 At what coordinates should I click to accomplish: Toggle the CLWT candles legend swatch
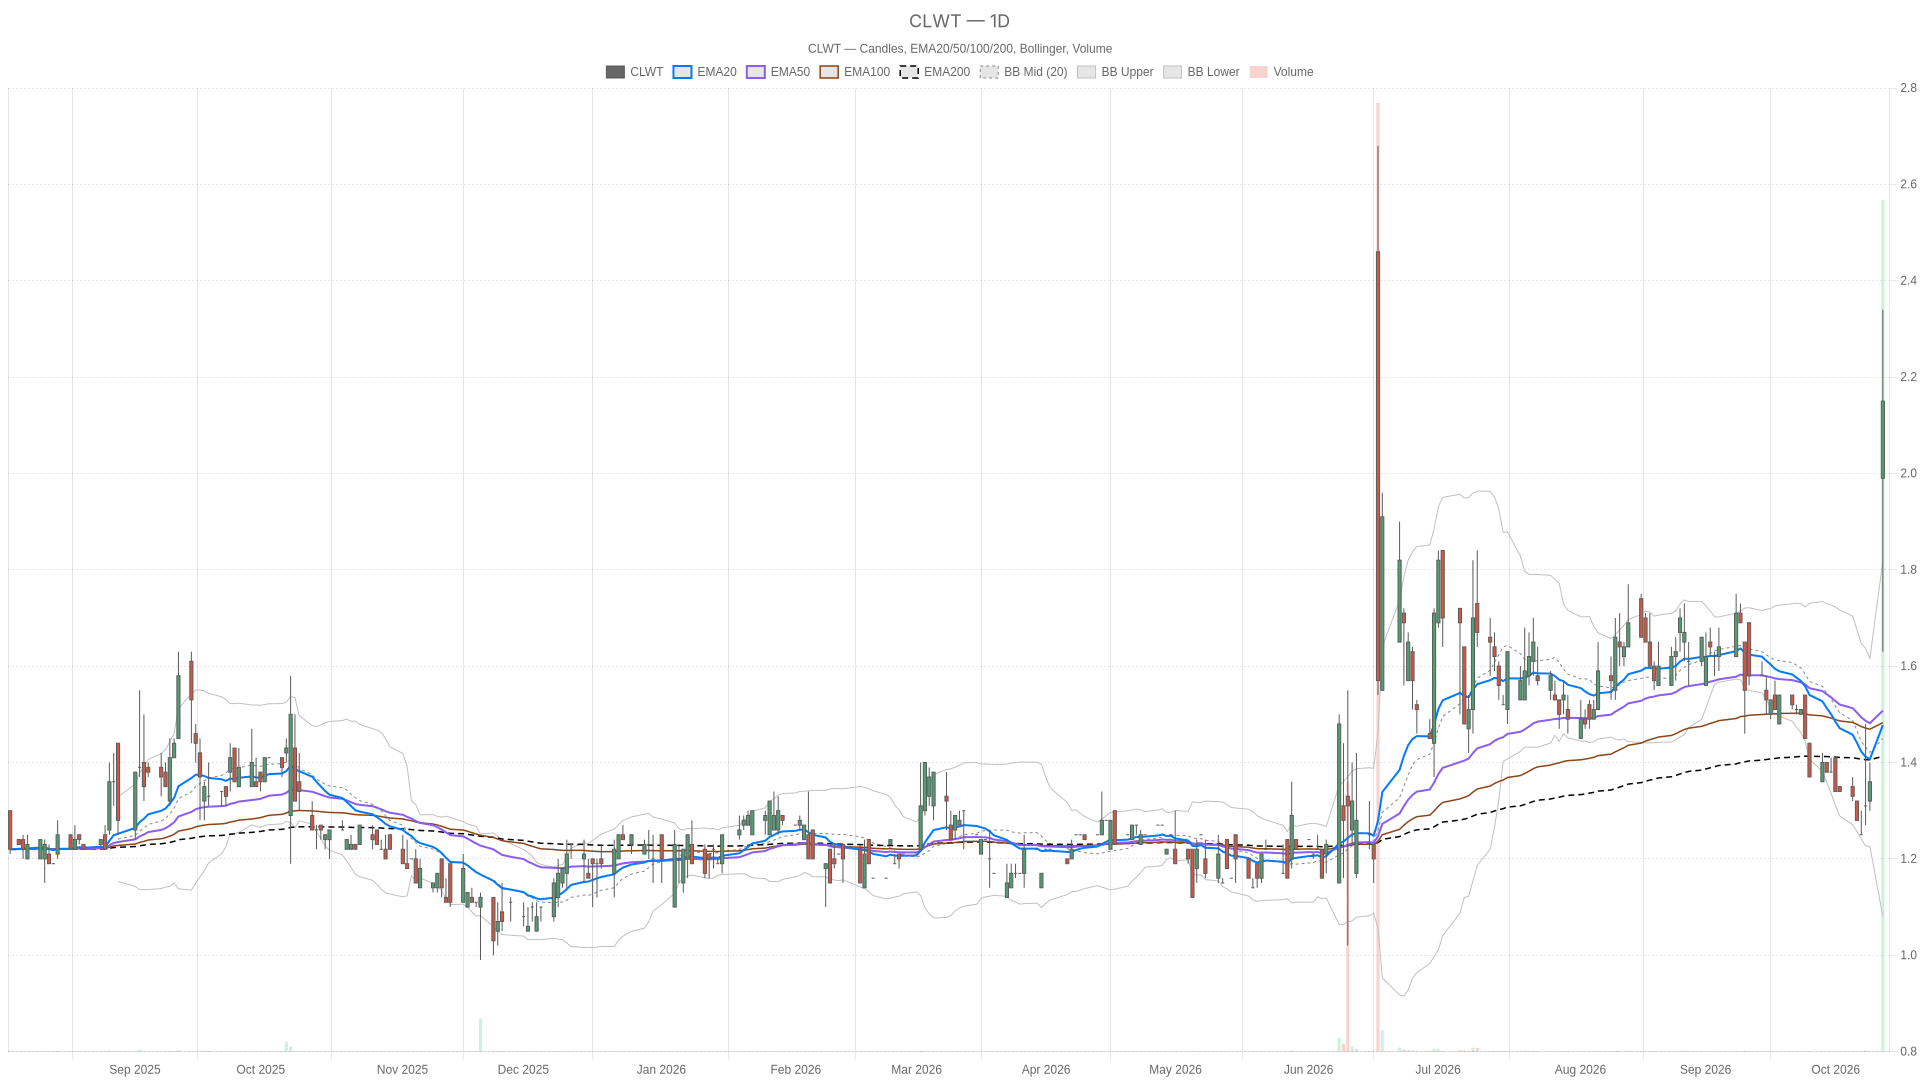pyautogui.click(x=615, y=72)
